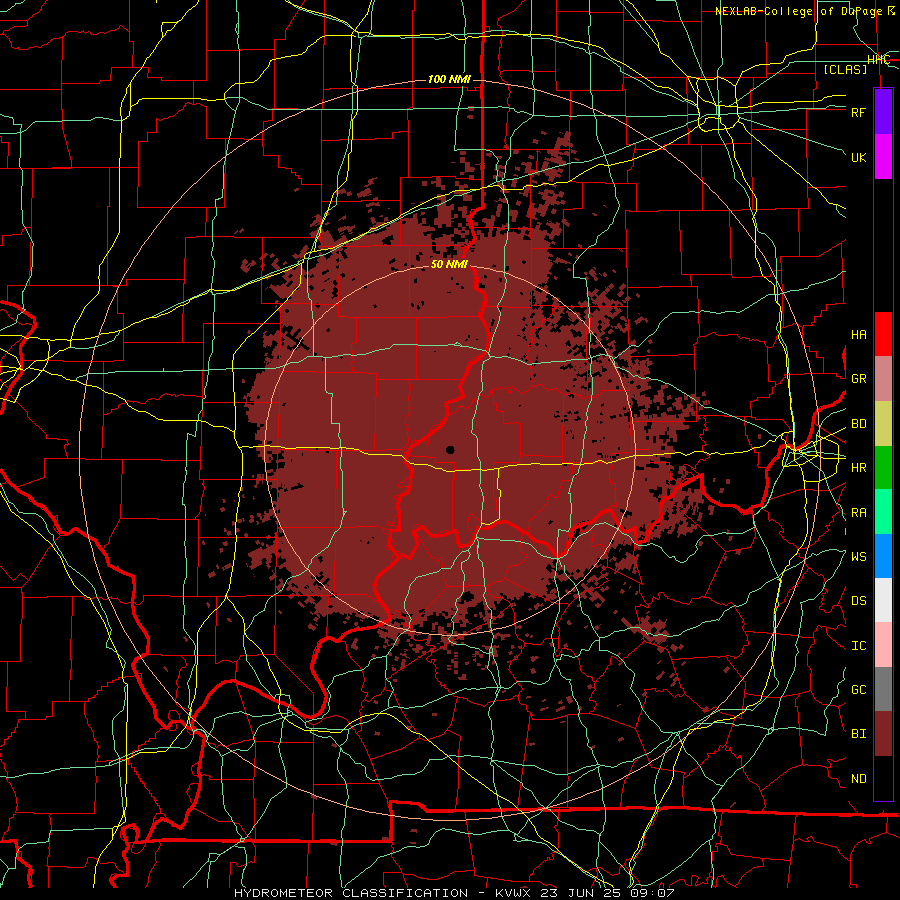This screenshot has height=900, width=900.
Task: Pick the RA light-green legend block
Action: (883, 512)
